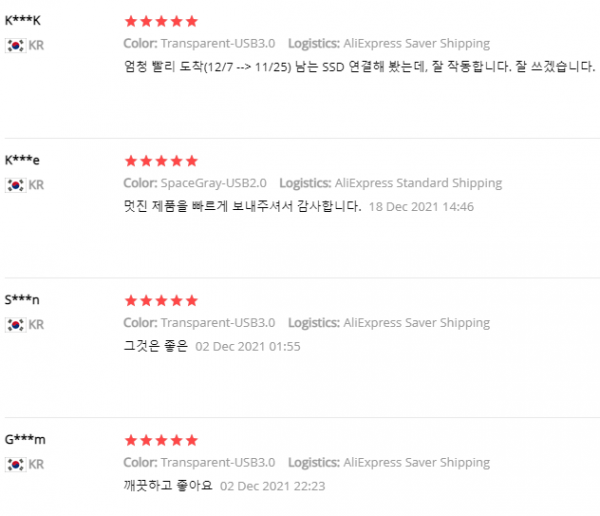Select reviewer name G***m
The image size is (600, 516).
(25, 439)
